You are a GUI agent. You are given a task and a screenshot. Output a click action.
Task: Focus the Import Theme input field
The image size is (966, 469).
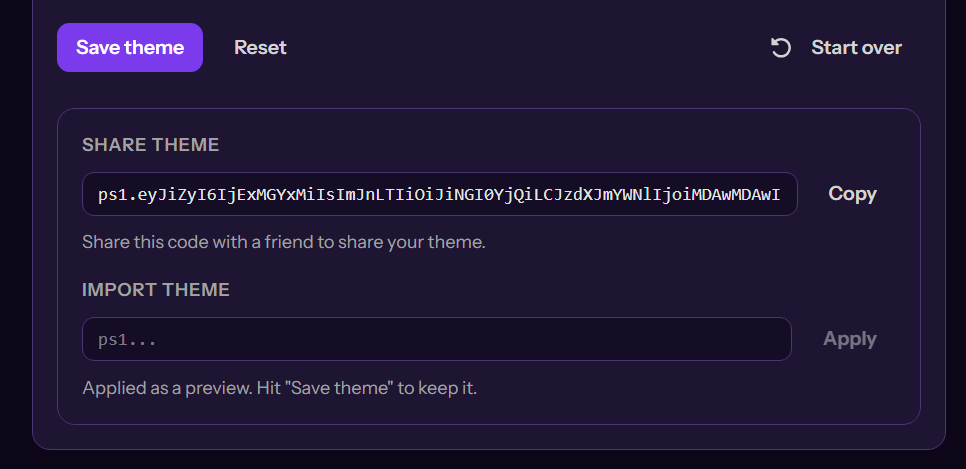[x=437, y=339]
